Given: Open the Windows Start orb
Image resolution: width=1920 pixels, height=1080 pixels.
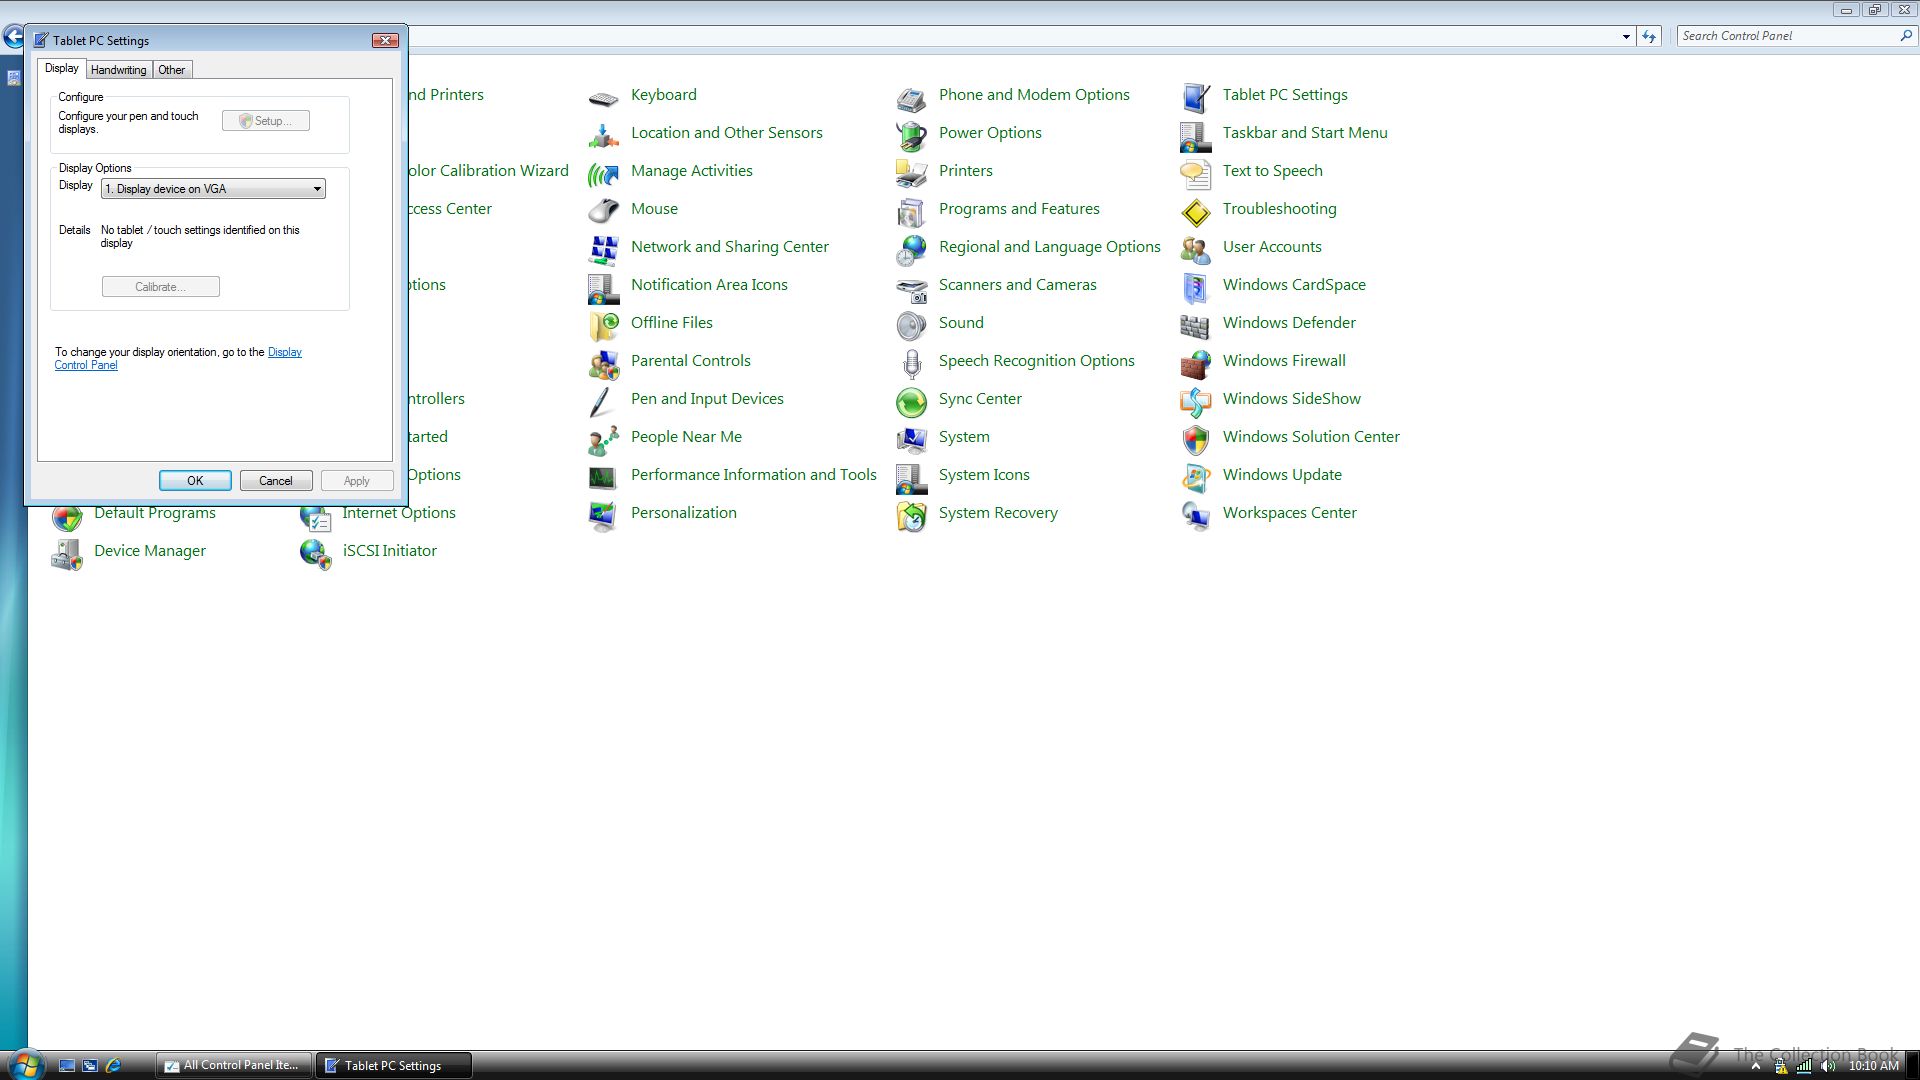Looking at the screenshot, I should point(26,1065).
